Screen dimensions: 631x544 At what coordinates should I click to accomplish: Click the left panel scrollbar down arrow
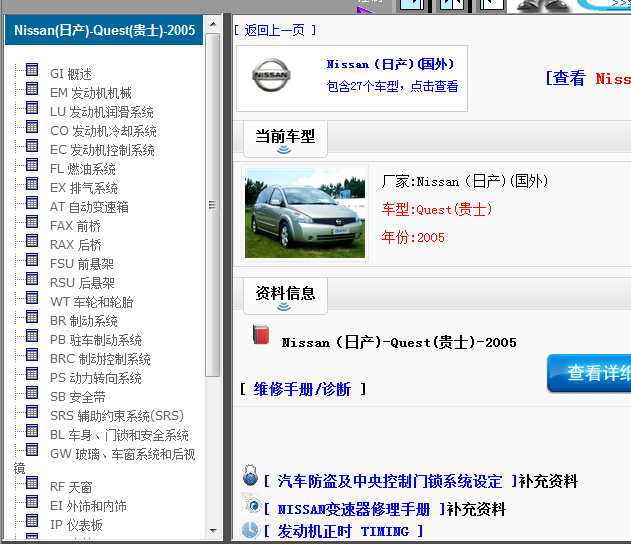tap(213, 531)
